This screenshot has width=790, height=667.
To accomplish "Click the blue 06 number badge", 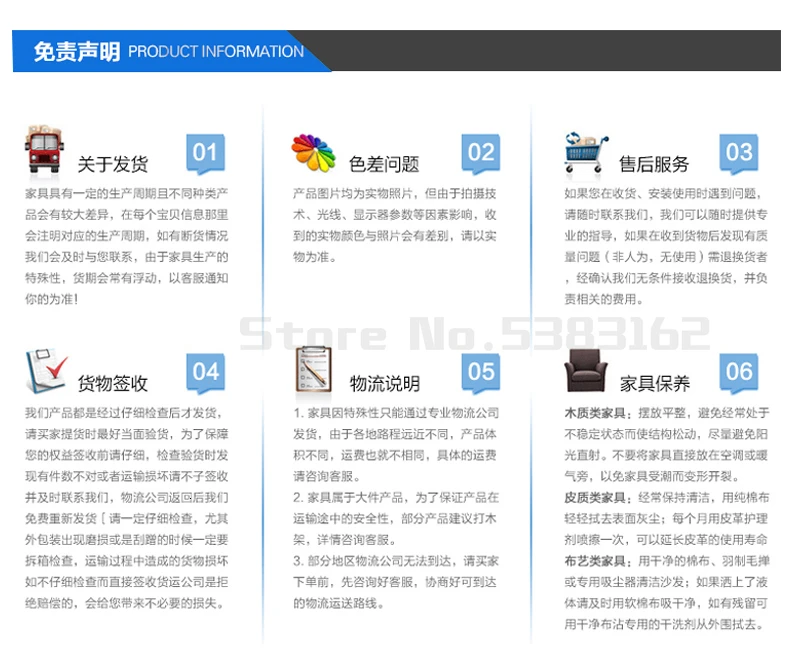I will (x=739, y=373).
